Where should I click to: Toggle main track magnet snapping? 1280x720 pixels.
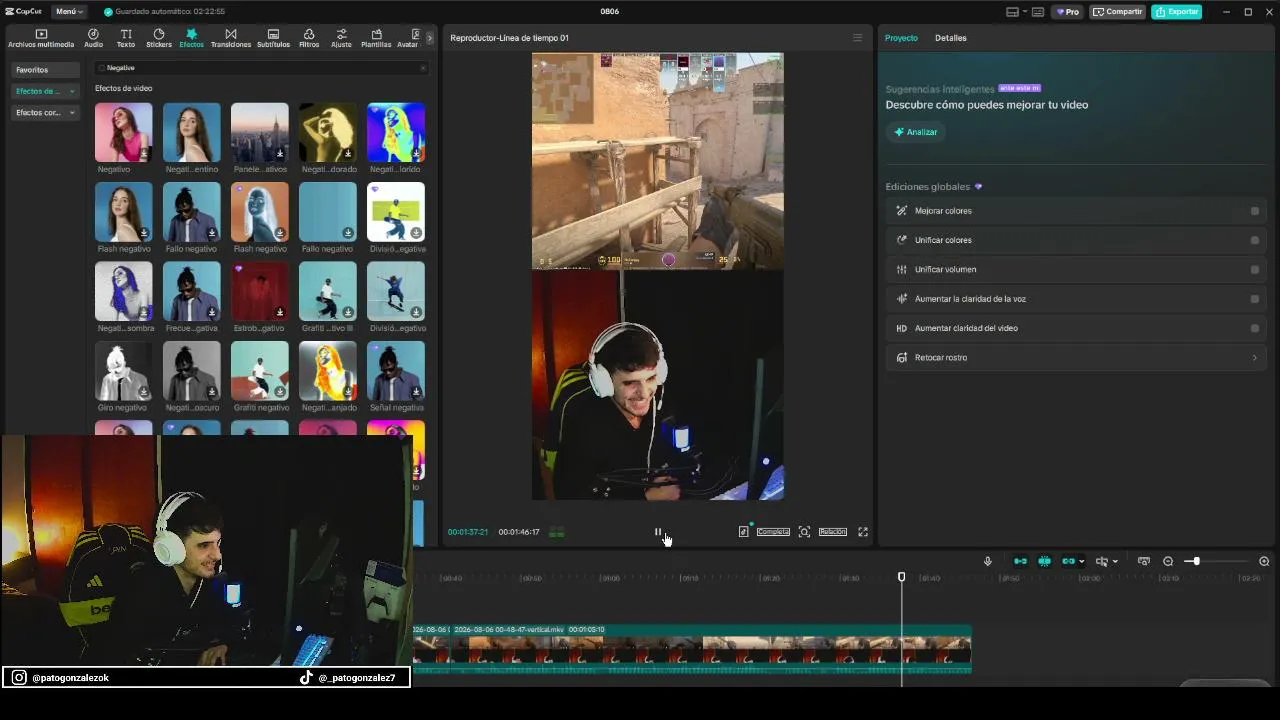tap(1020, 561)
